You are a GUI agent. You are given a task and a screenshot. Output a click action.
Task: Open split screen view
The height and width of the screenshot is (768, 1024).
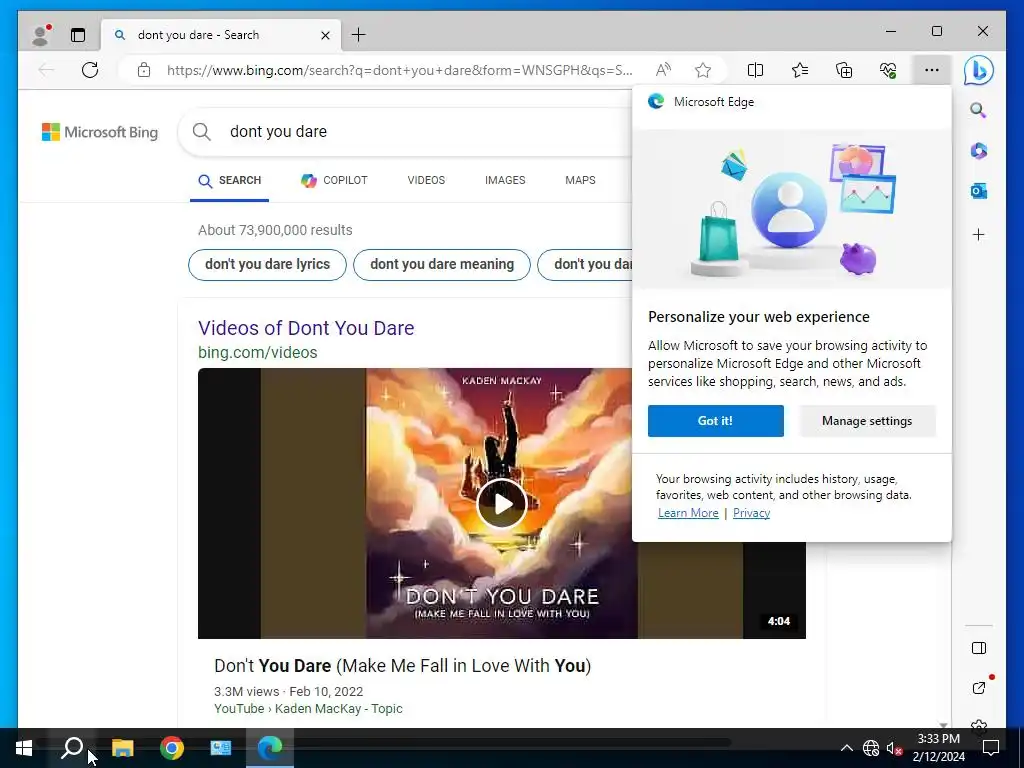755,70
